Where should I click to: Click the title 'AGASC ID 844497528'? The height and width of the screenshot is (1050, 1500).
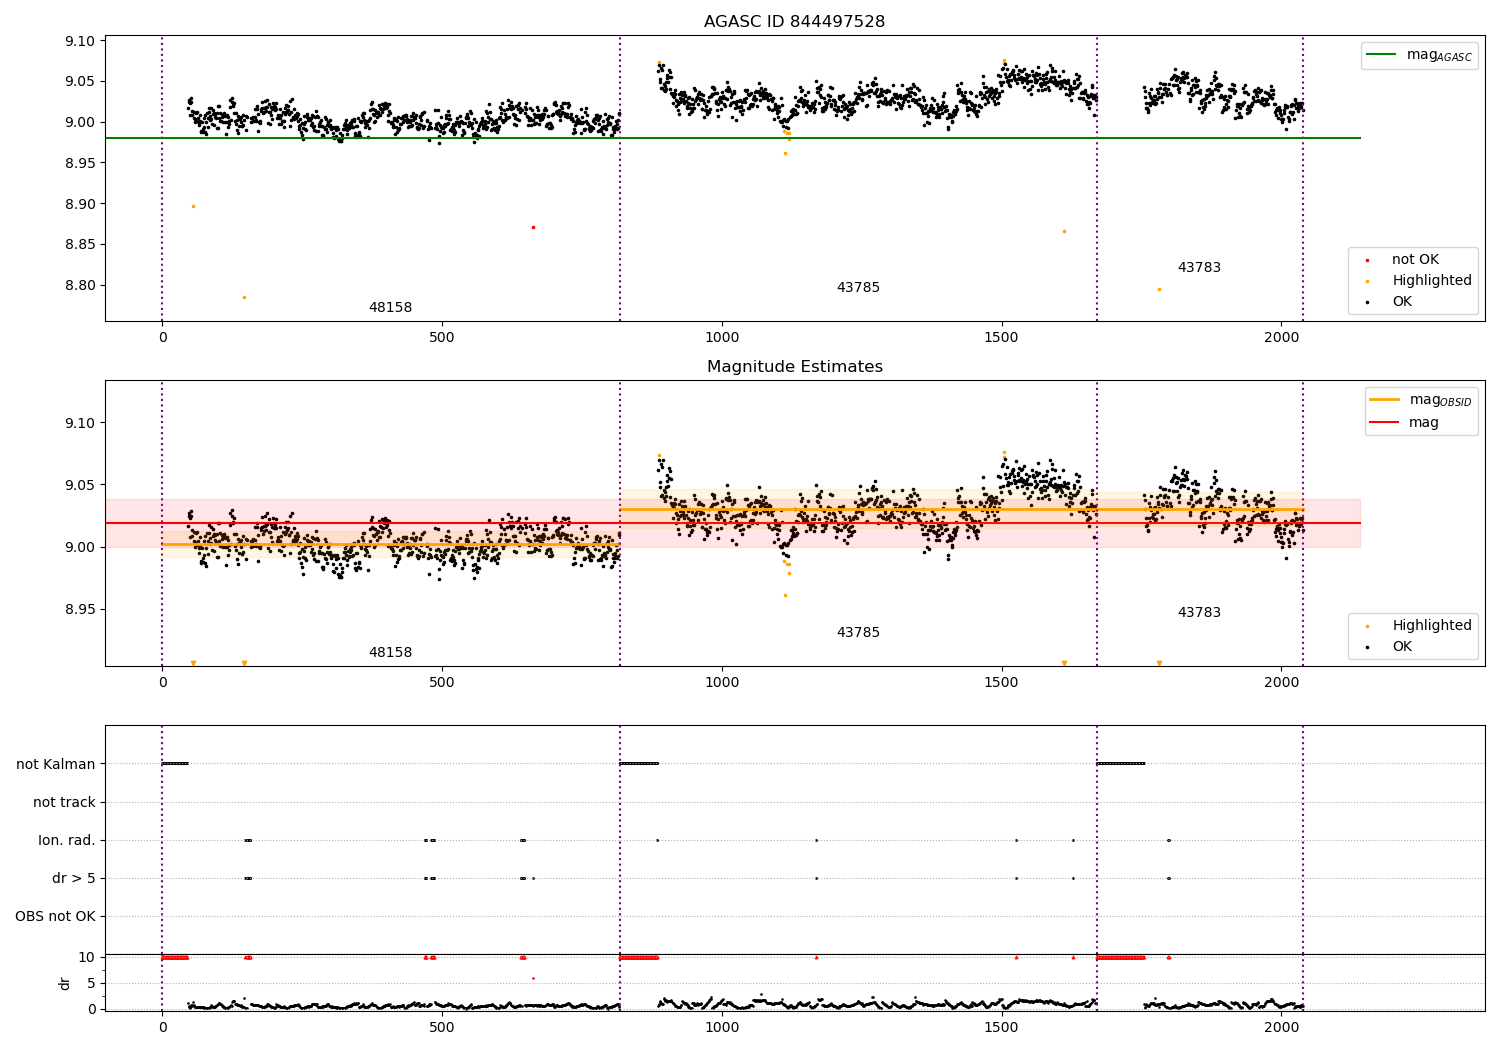[794, 22]
